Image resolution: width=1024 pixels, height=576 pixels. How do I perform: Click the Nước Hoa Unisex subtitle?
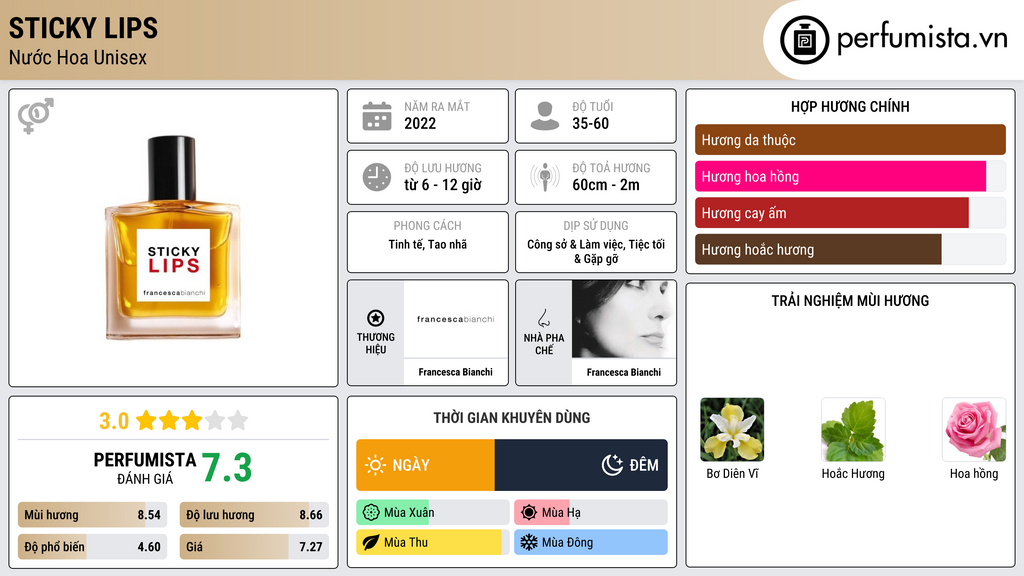click(x=78, y=57)
